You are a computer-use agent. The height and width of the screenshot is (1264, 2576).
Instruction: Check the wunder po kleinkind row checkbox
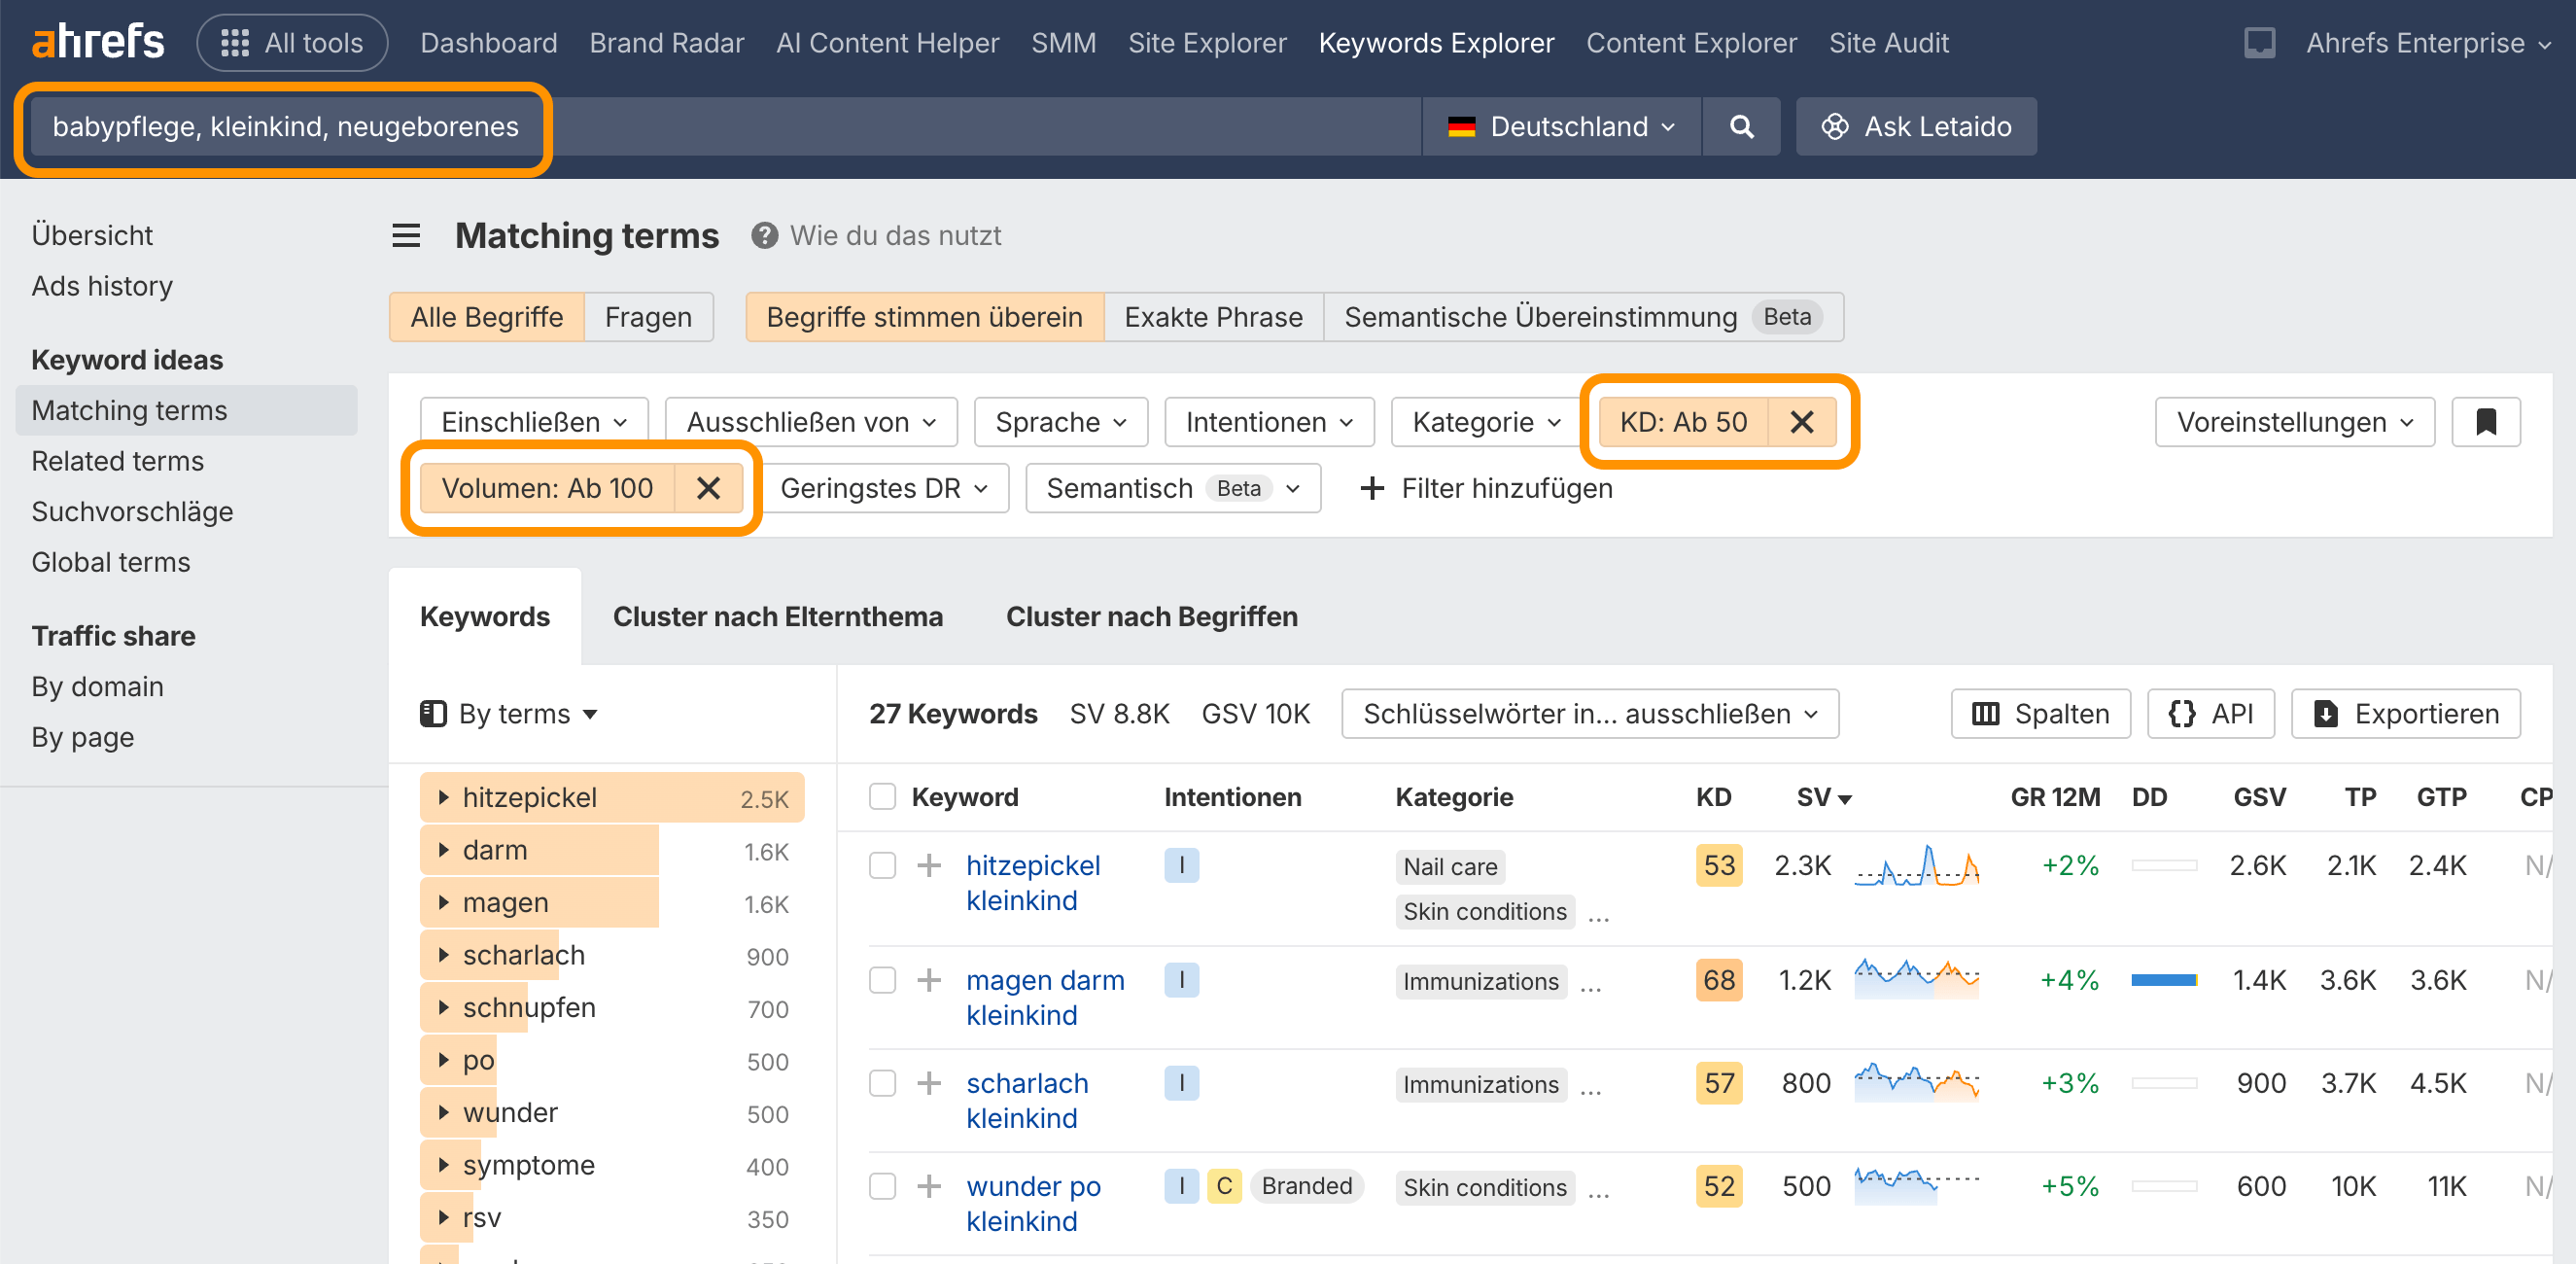click(882, 1186)
